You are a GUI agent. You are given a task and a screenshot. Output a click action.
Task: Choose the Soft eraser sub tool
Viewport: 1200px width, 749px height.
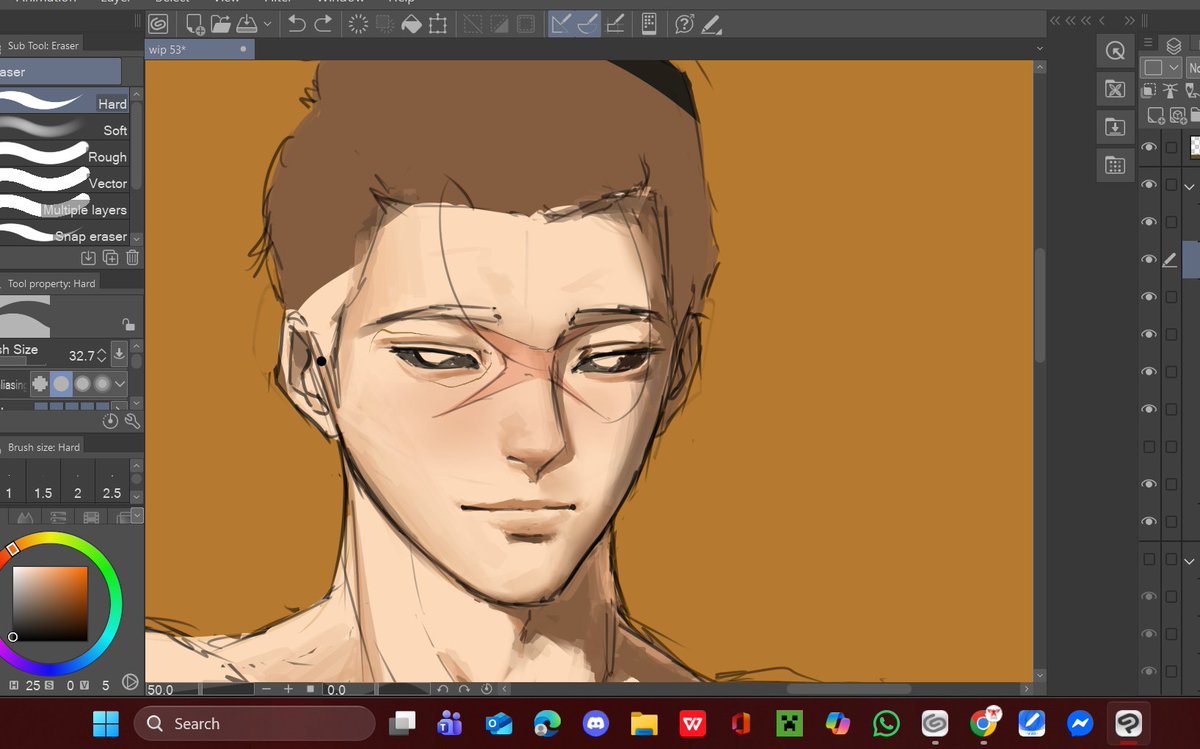click(65, 129)
